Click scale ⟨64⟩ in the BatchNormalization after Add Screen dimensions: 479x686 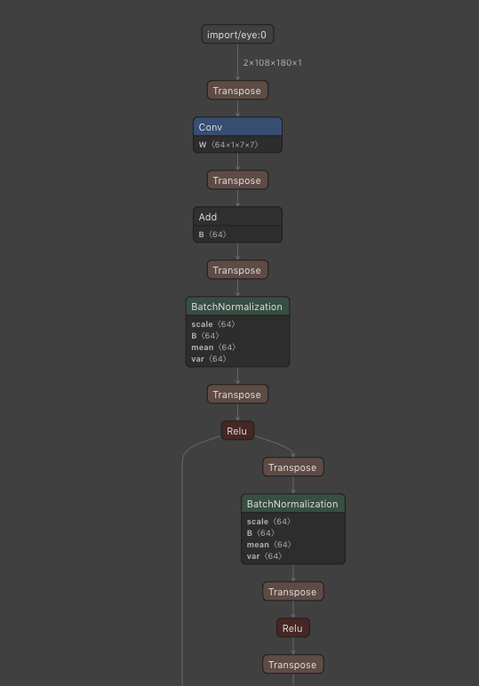(x=213, y=324)
